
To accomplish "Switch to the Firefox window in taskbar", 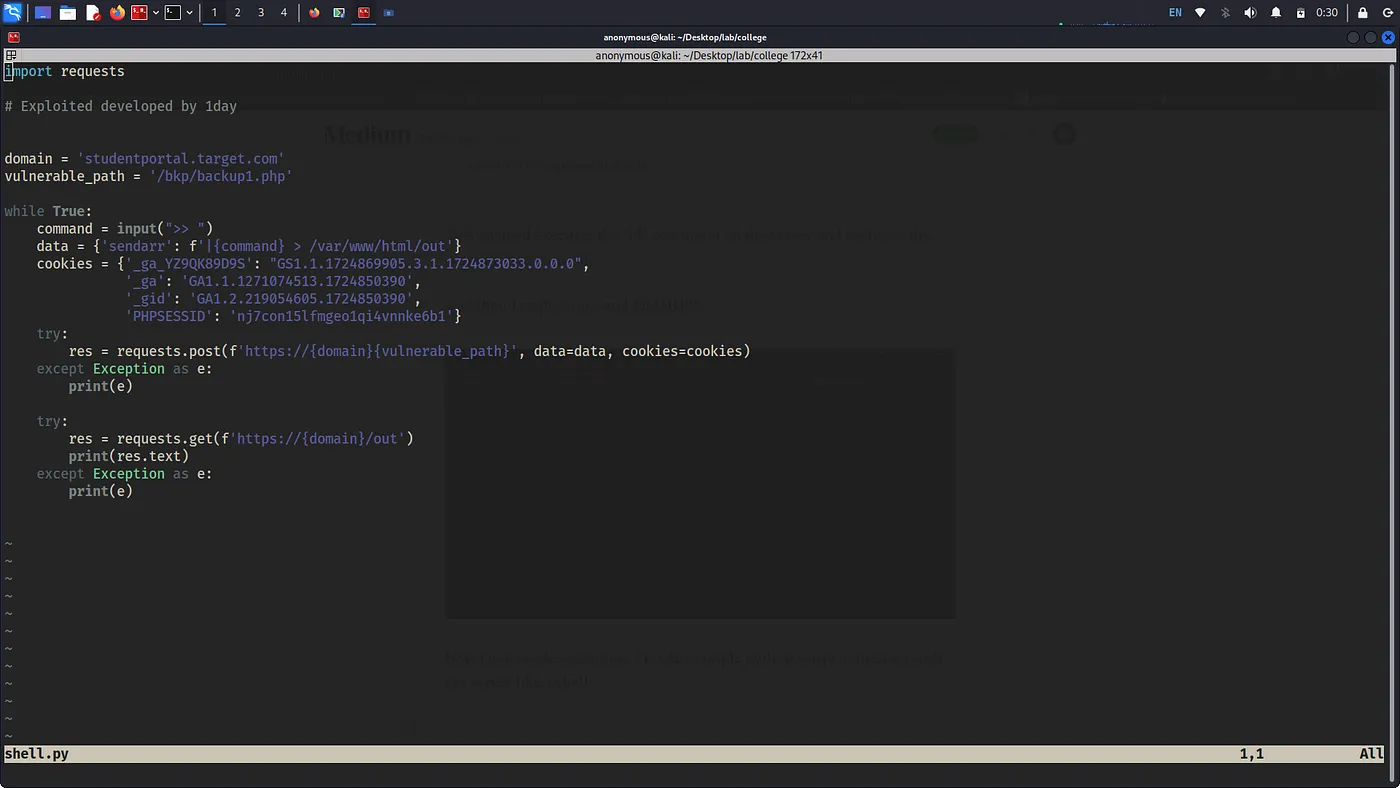I will (314, 13).
